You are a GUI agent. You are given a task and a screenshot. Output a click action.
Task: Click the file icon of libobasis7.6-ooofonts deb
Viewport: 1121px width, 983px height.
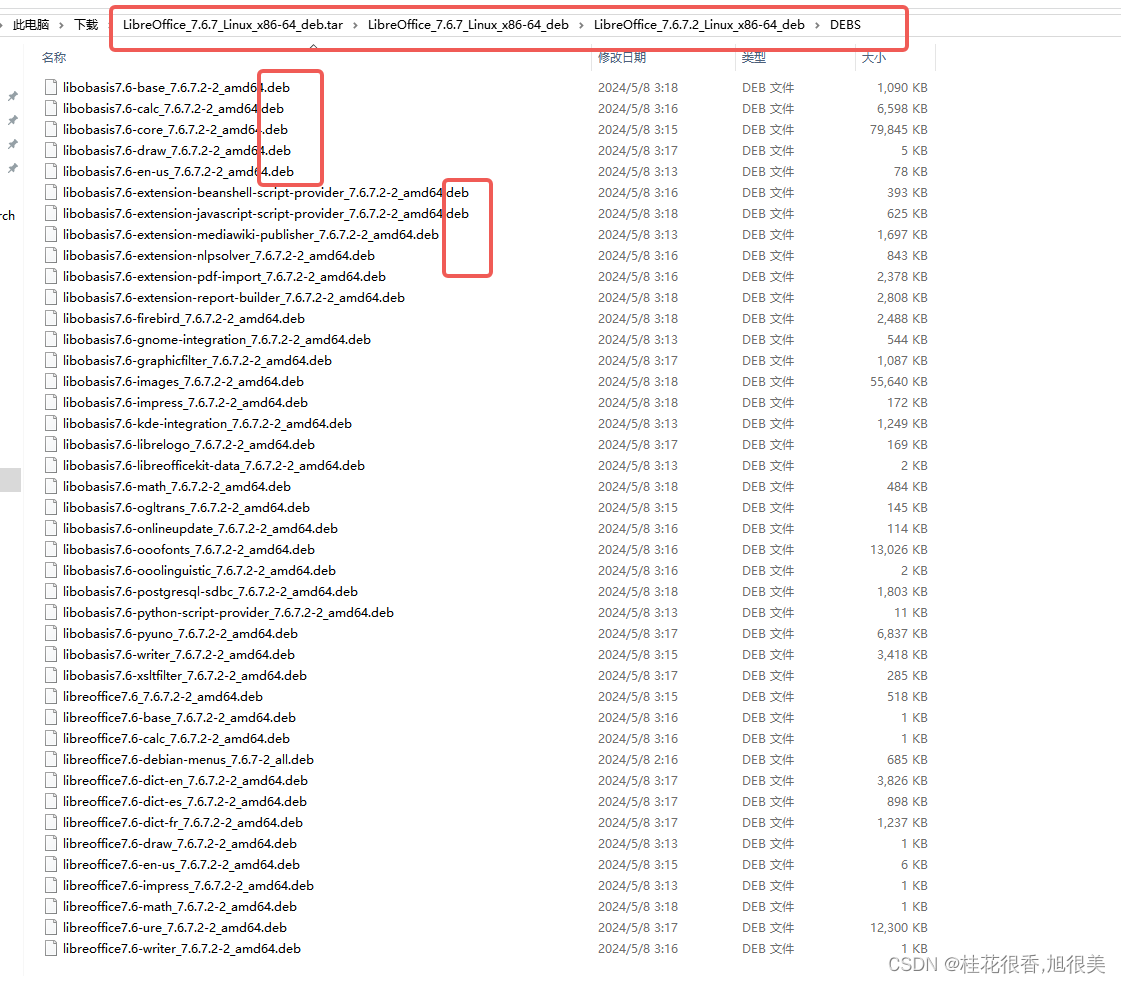click(51, 549)
